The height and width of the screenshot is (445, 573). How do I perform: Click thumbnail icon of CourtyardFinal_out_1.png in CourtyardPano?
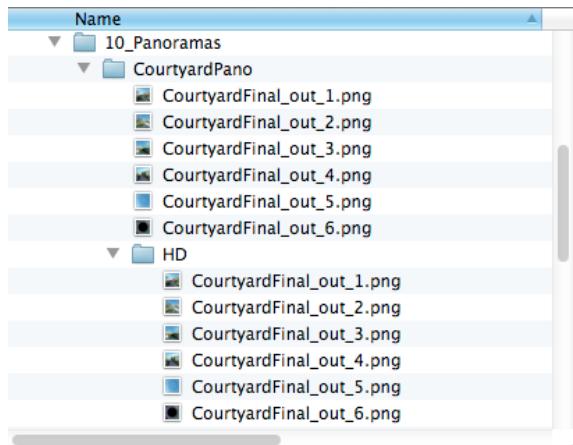click(143, 96)
